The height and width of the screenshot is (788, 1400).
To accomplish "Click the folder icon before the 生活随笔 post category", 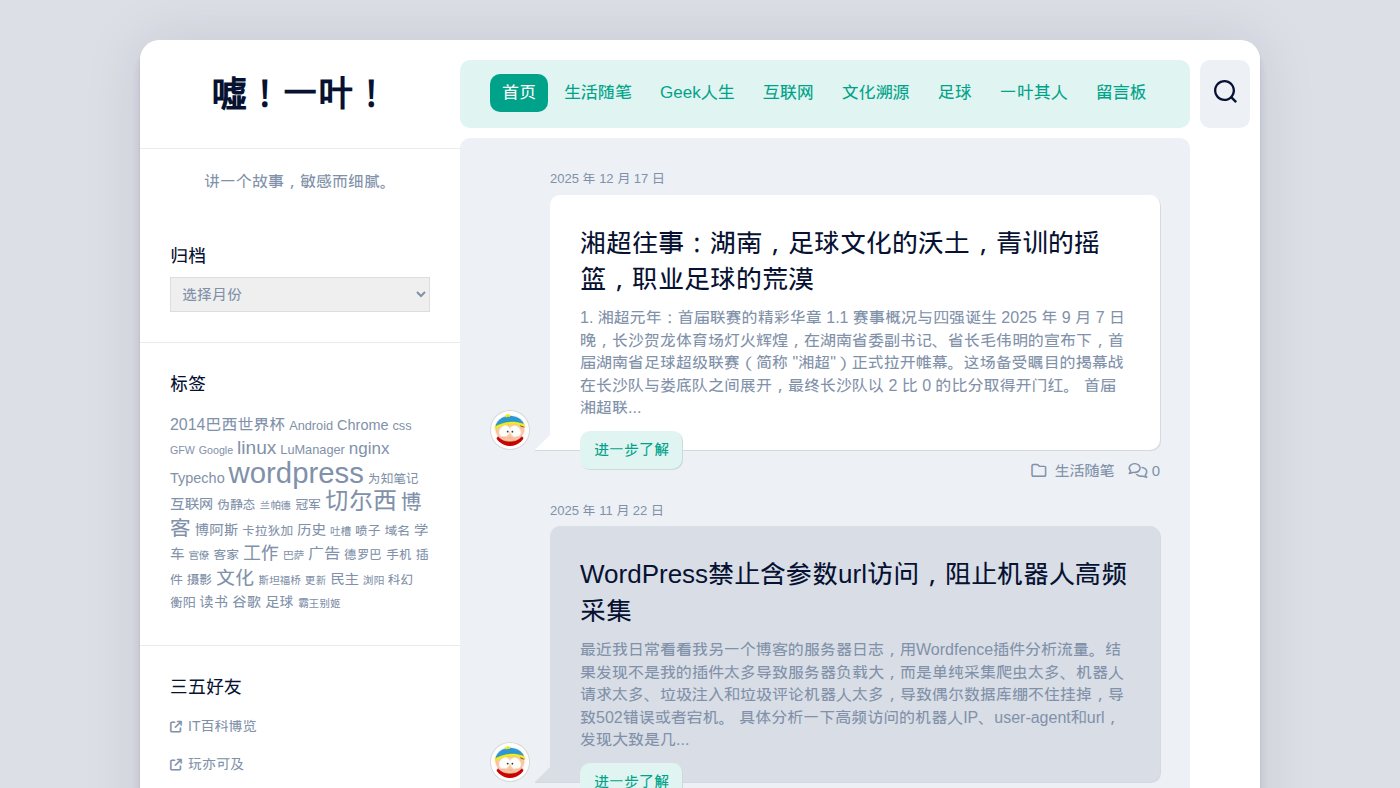I will coord(1039,470).
